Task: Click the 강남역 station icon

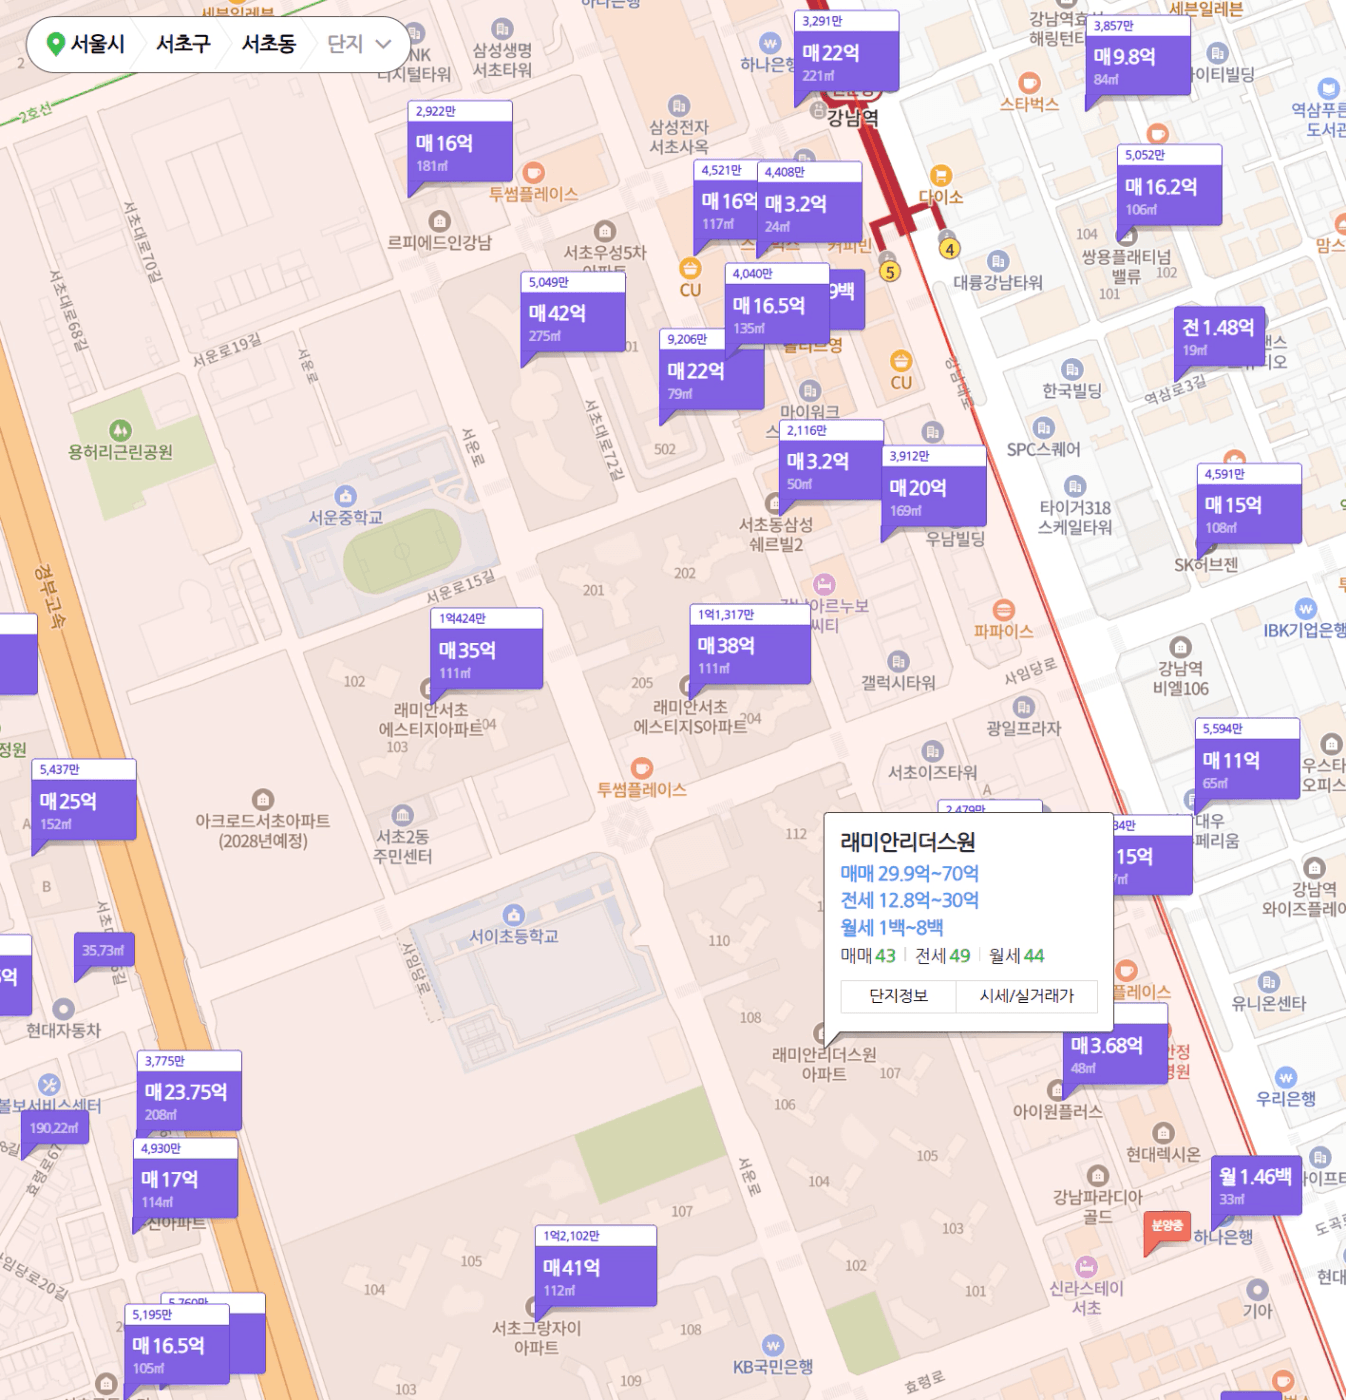Action: (818, 111)
